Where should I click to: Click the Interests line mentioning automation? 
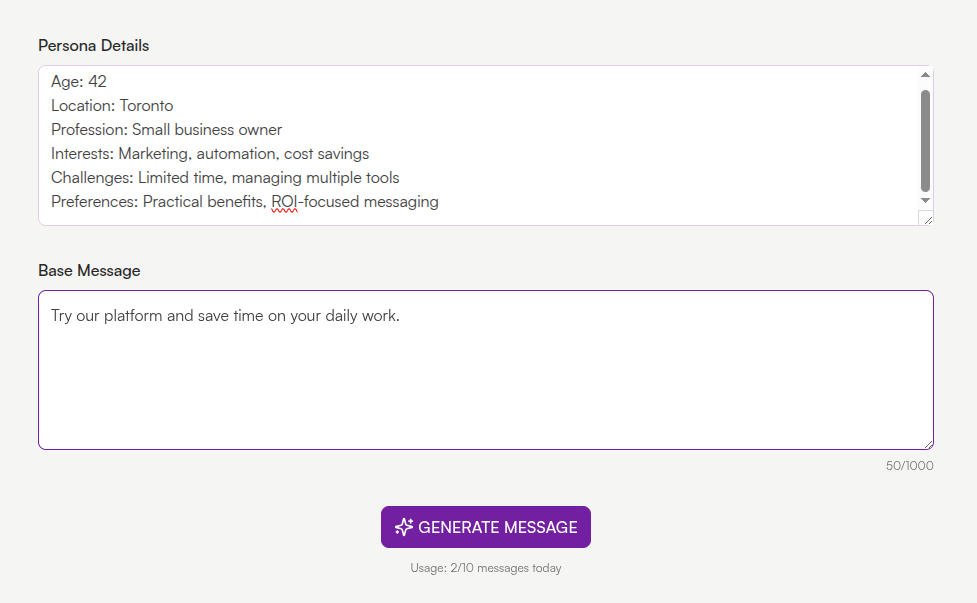pyautogui.click(x=210, y=153)
